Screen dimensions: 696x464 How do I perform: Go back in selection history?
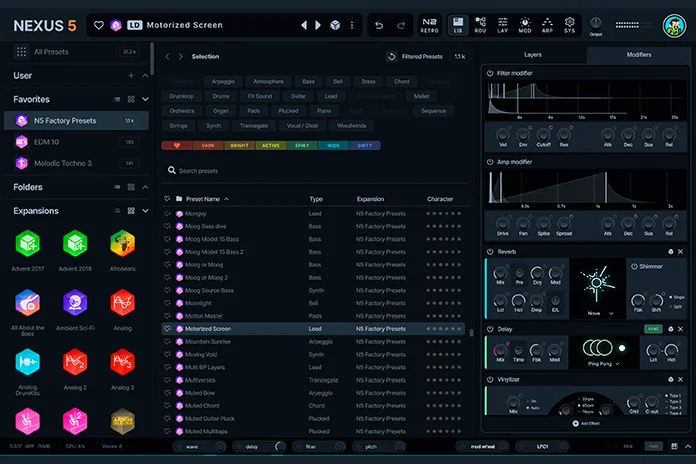pyautogui.click(x=167, y=56)
